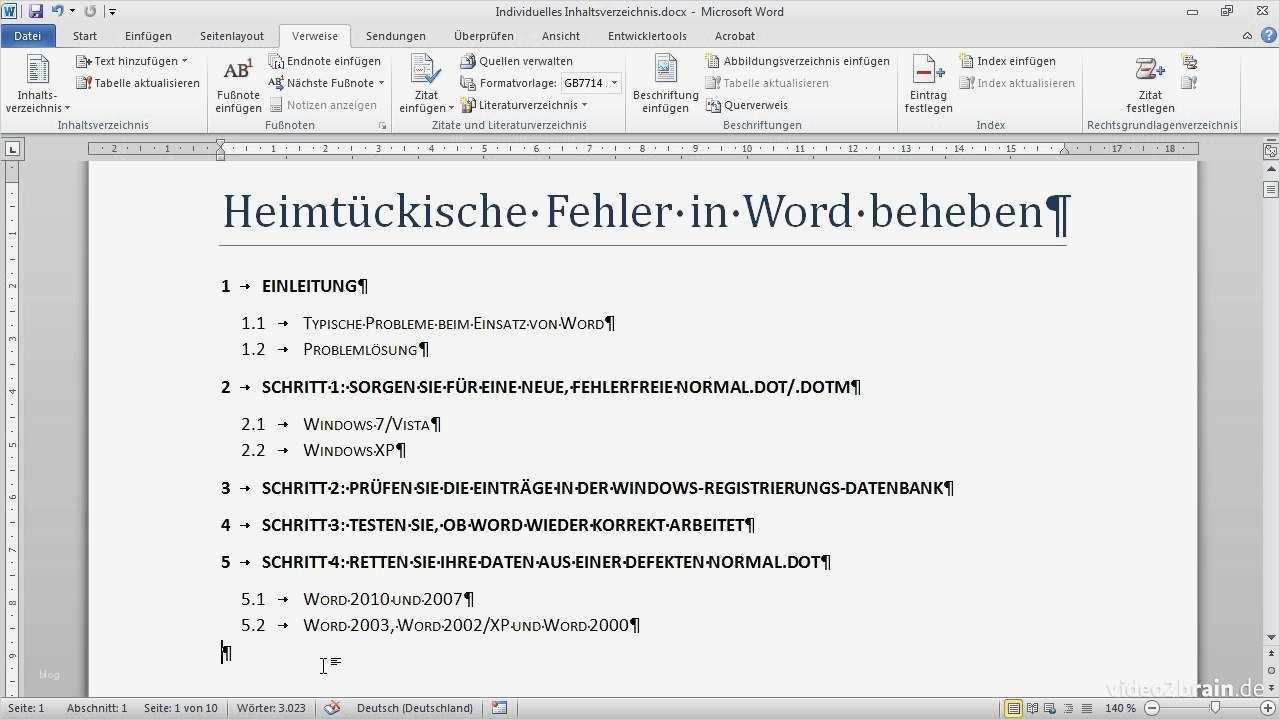Expand the Zitat einfügen menu

coord(426,85)
